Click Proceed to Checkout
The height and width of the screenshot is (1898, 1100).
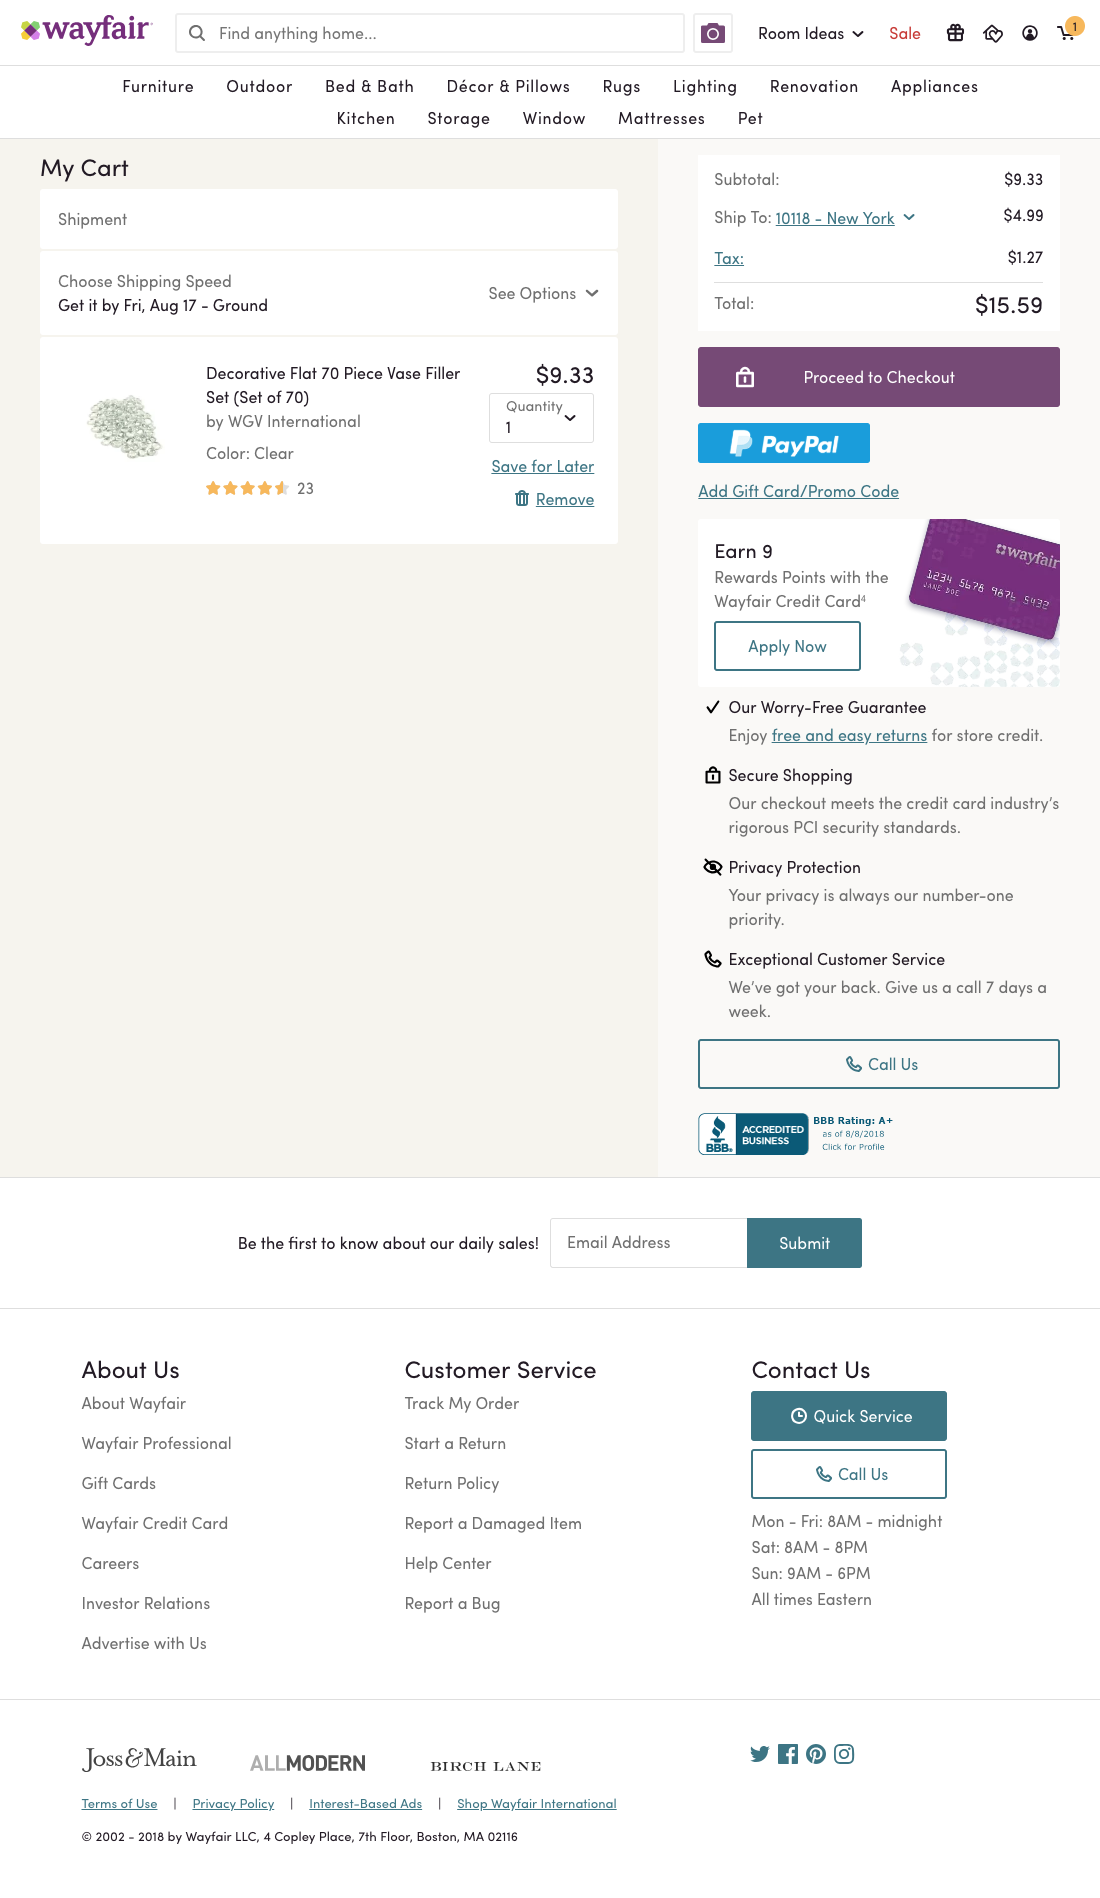tap(878, 376)
